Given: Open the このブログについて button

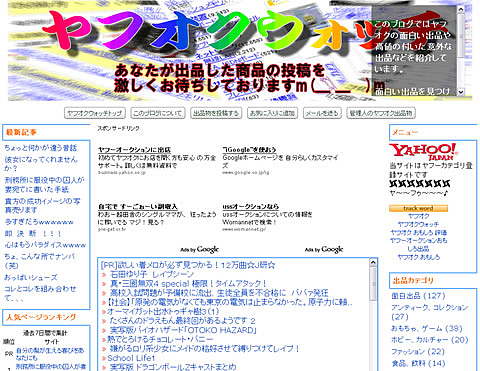Looking at the screenshot, I should tap(158, 113).
